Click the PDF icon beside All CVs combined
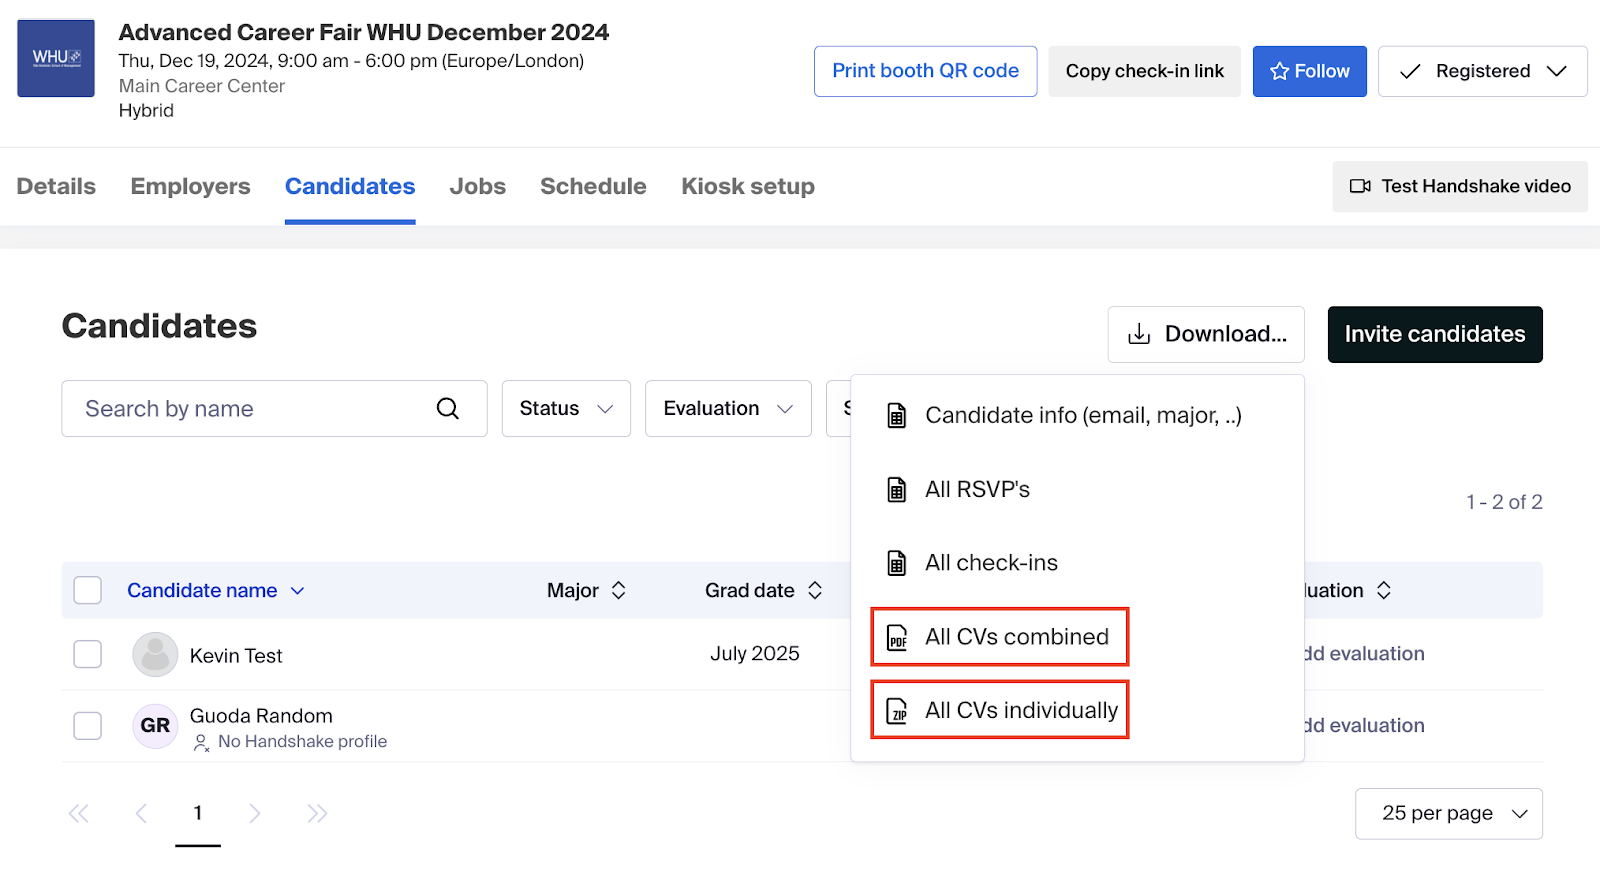The width and height of the screenshot is (1600, 890). coord(897,637)
